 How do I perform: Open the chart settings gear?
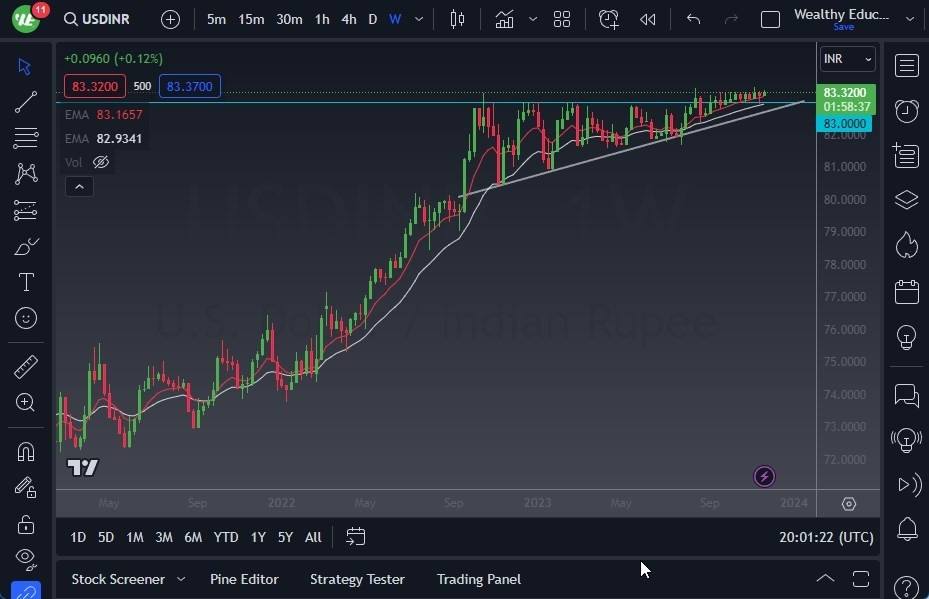click(849, 504)
